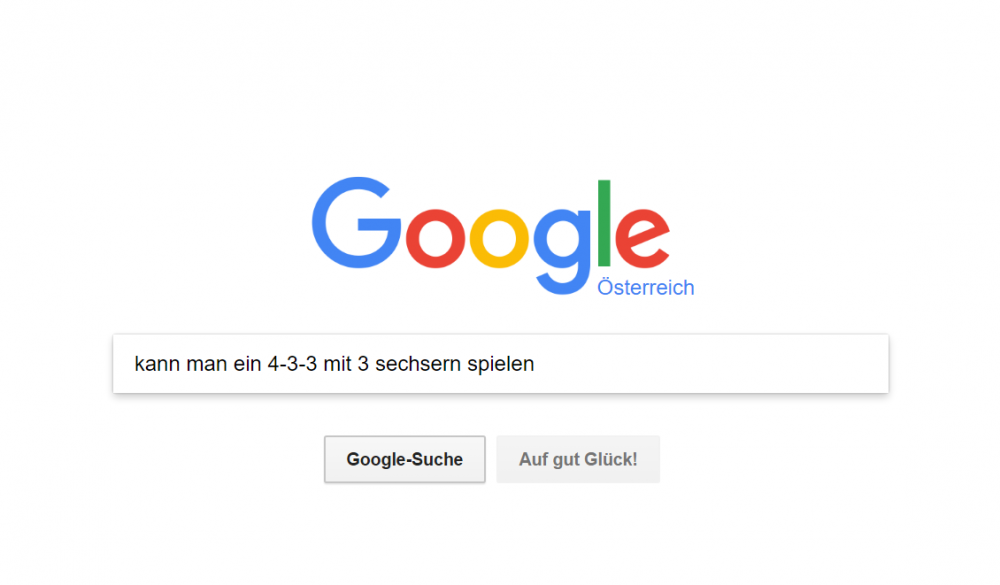Place cursor on "4-3-3" in search text

pos(292,364)
